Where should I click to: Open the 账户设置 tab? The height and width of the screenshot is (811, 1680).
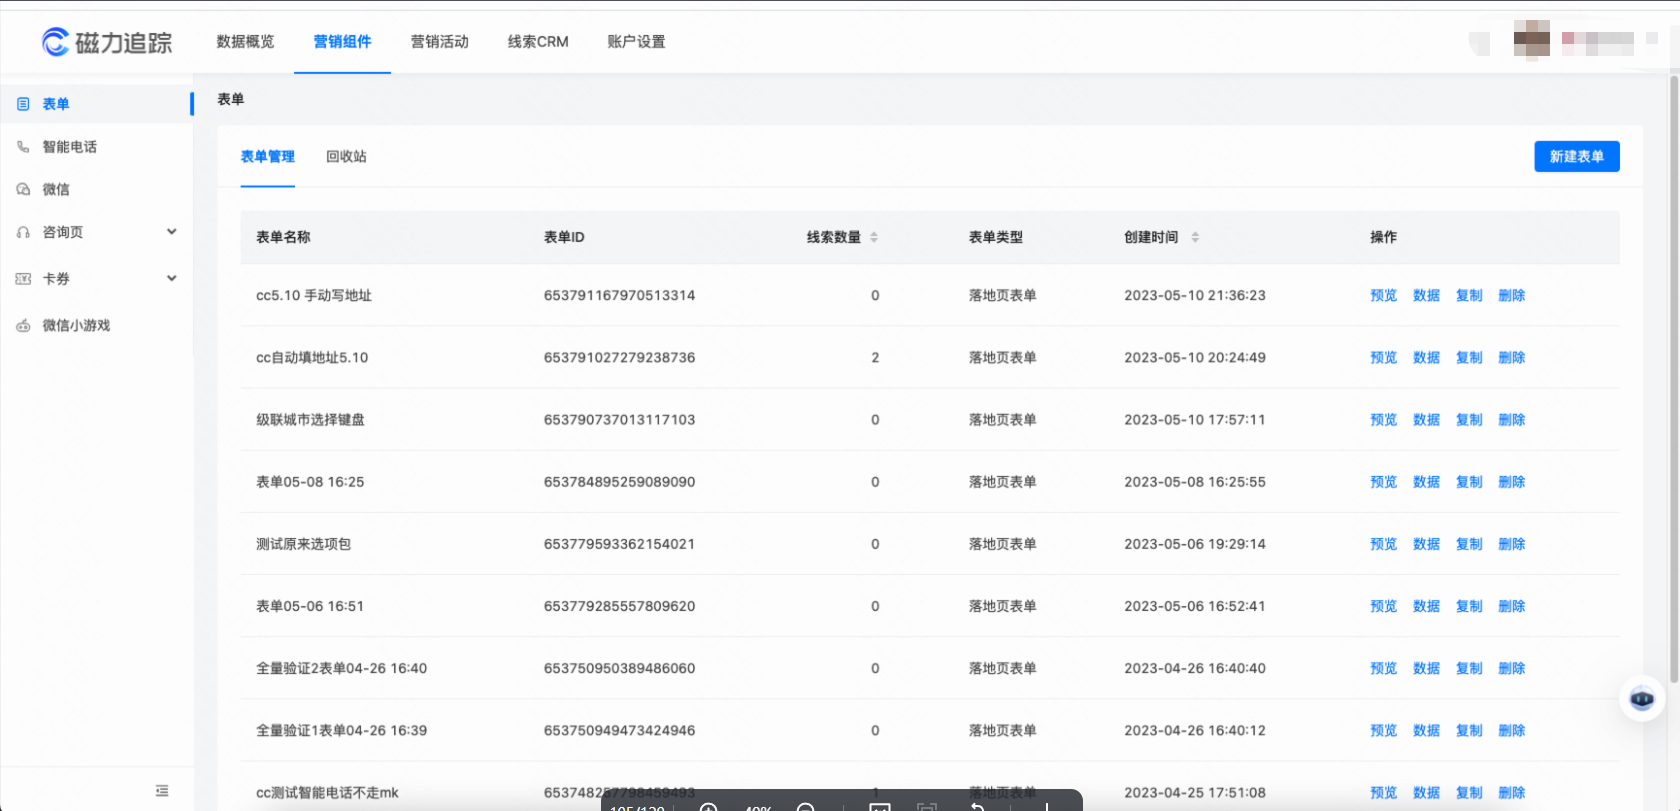point(636,42)
